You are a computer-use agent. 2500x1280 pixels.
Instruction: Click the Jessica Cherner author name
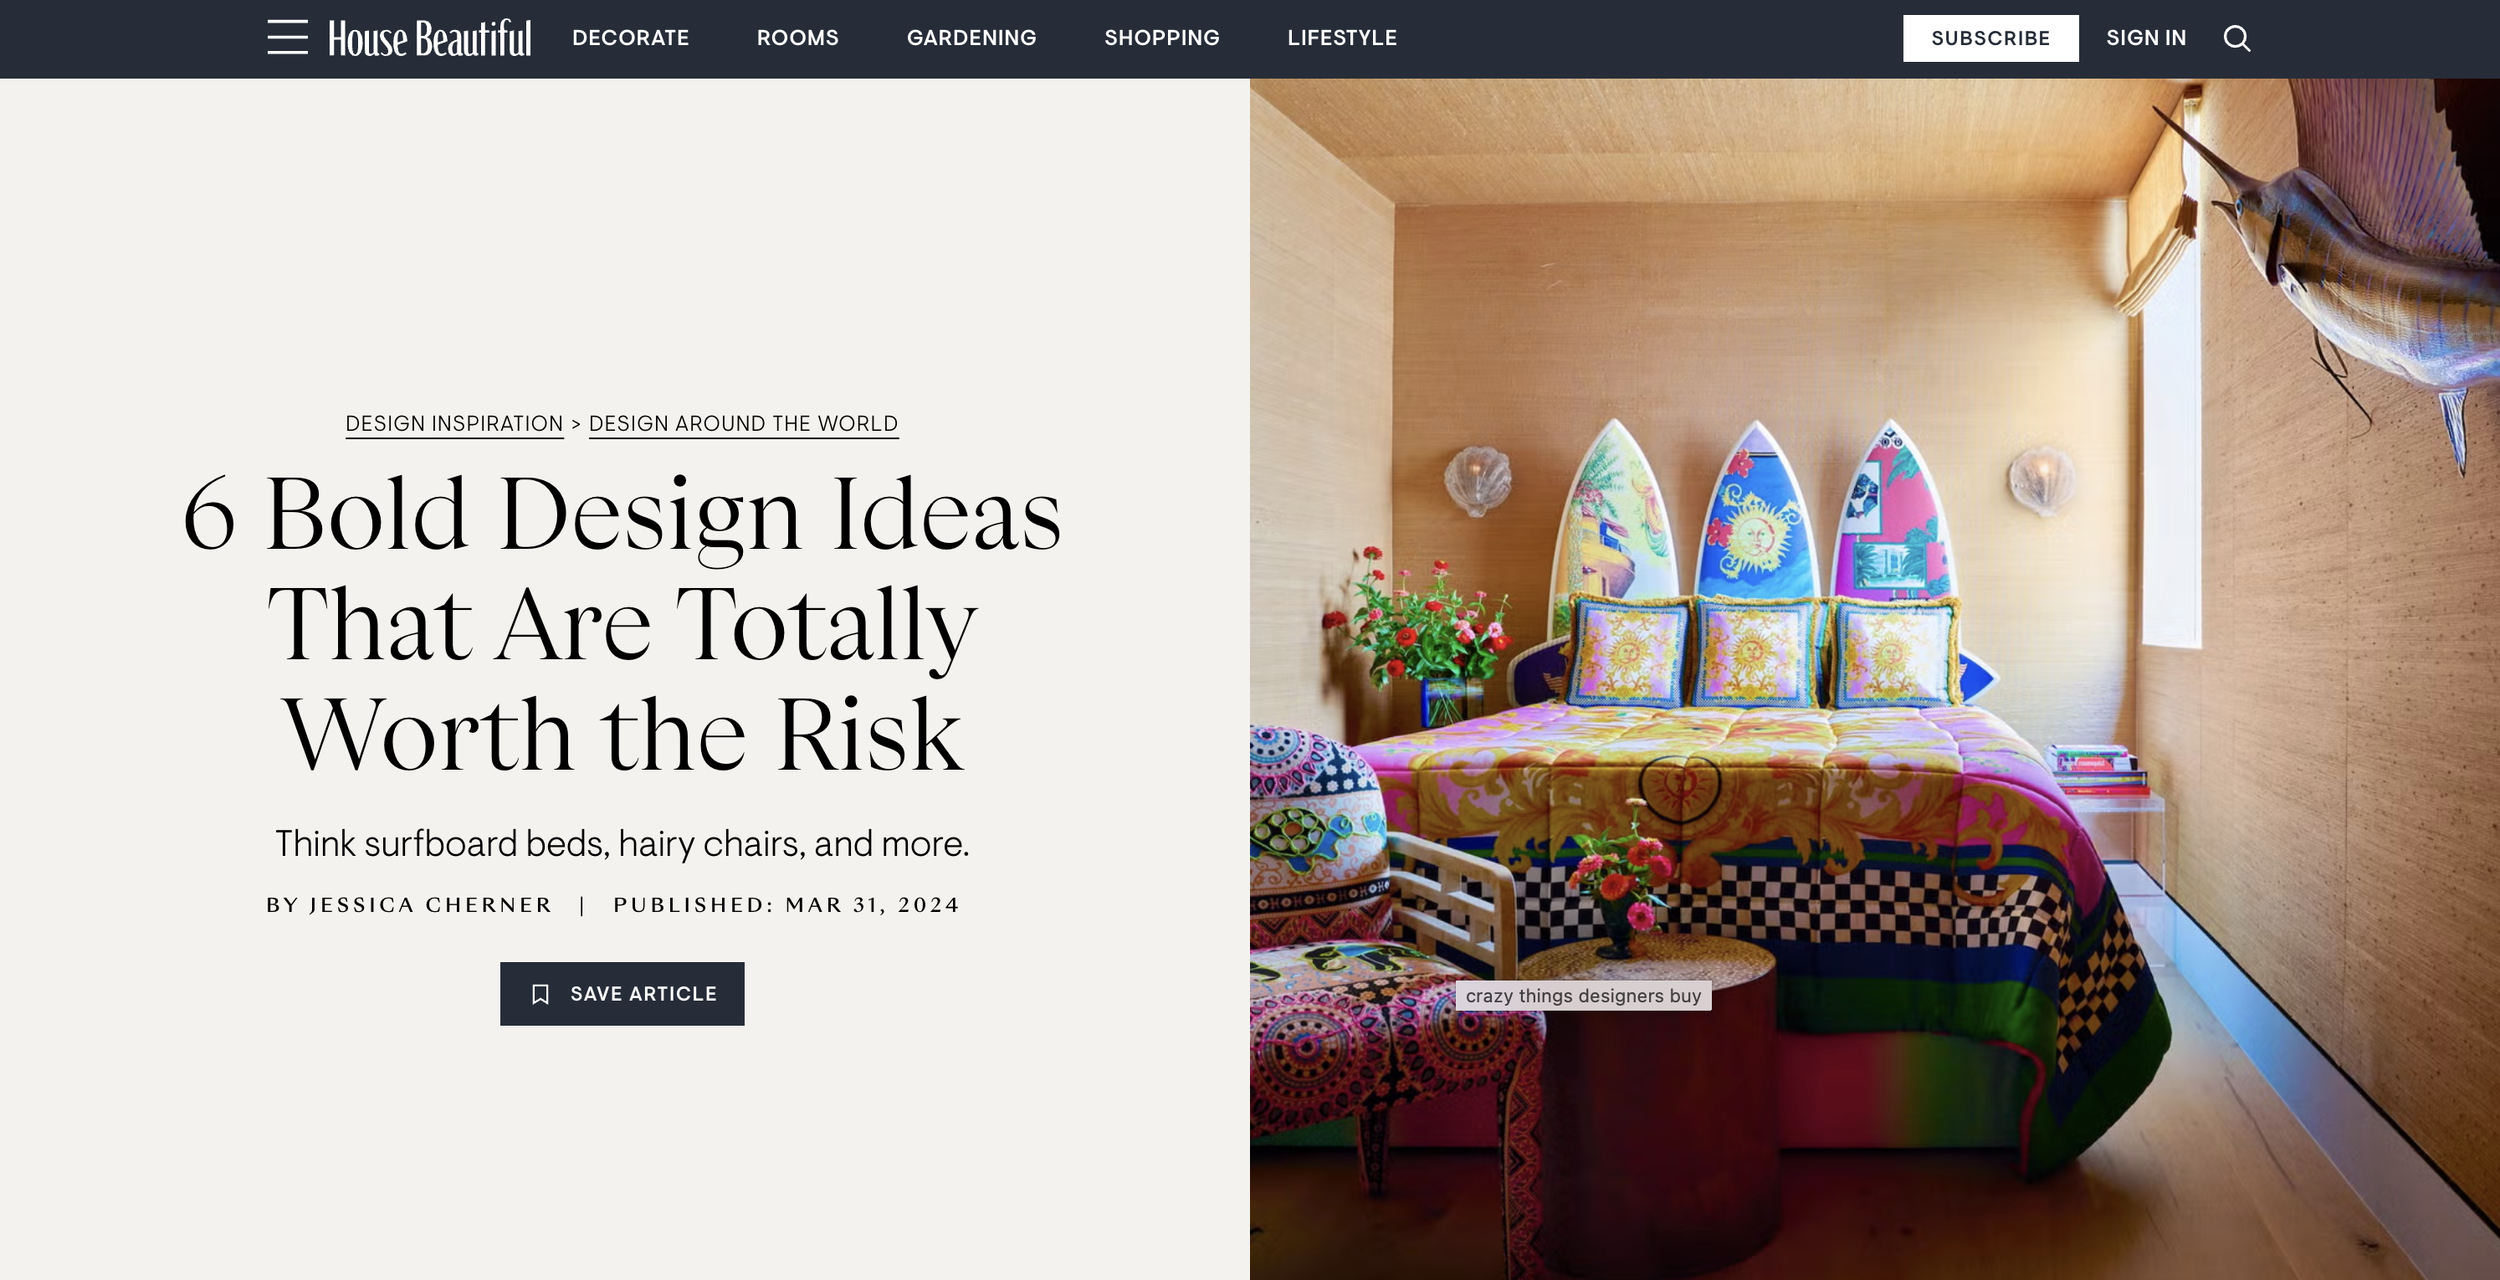click(x=431, y=905)
